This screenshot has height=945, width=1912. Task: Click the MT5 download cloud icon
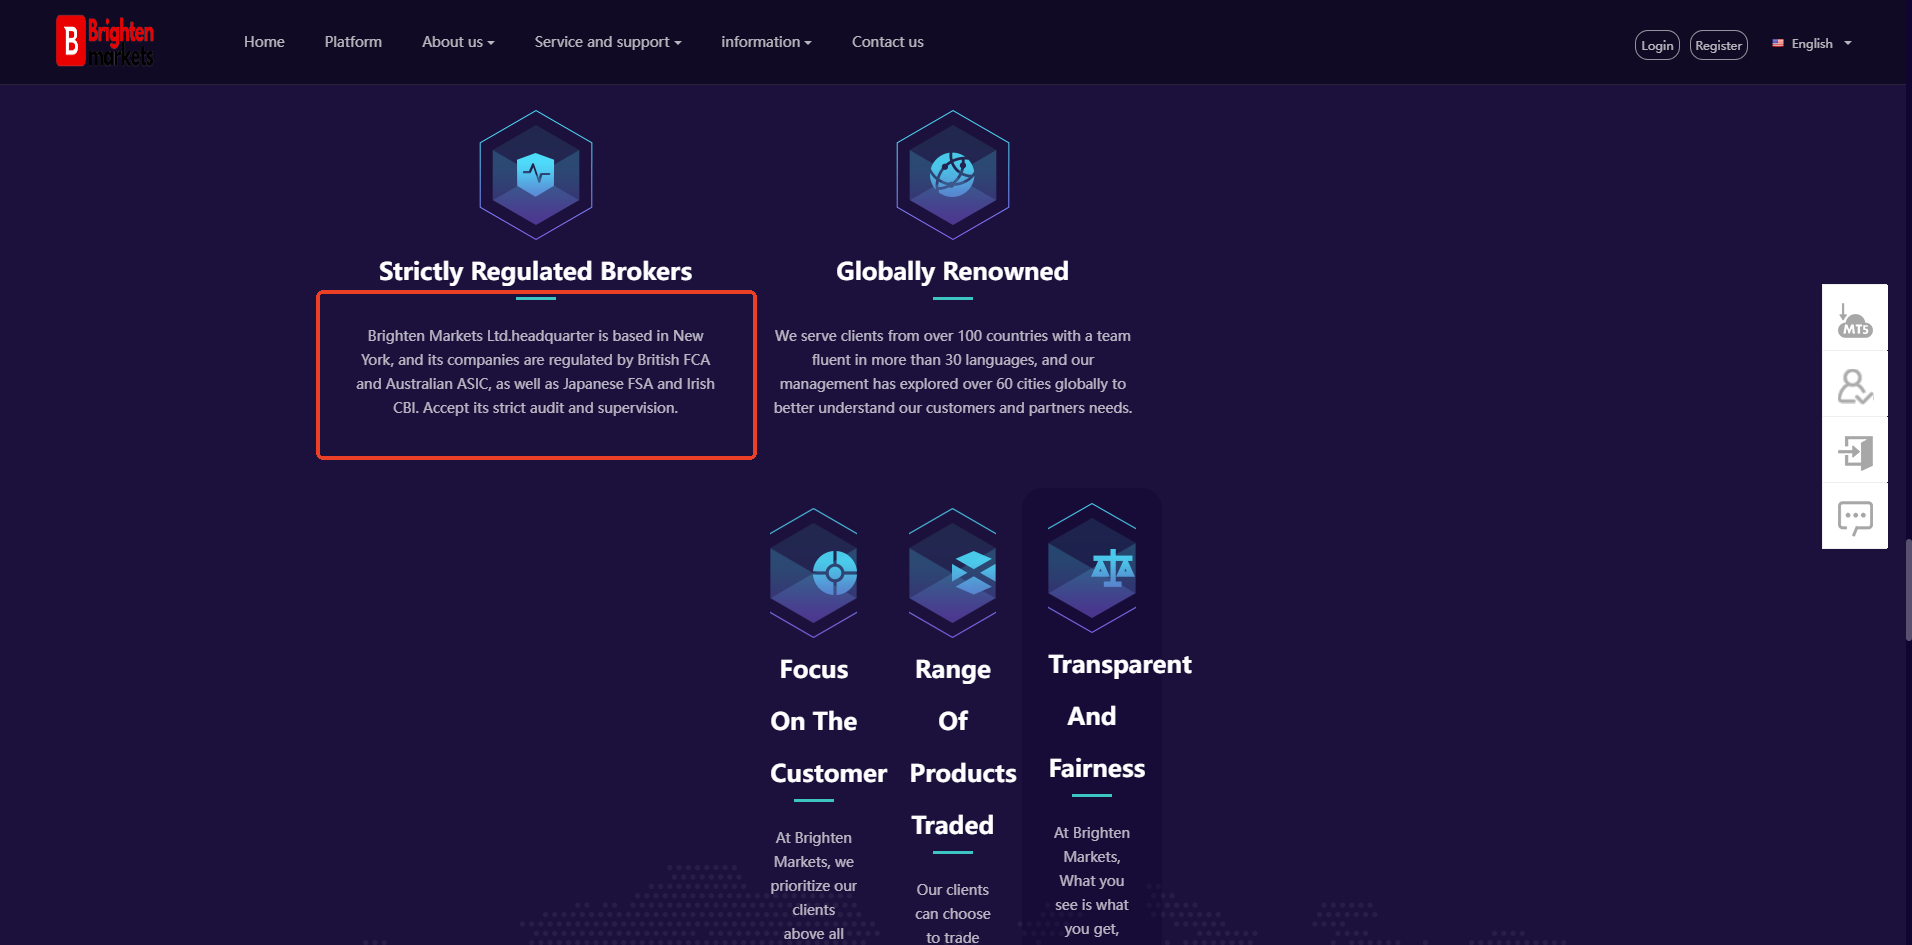[1855, 320]
